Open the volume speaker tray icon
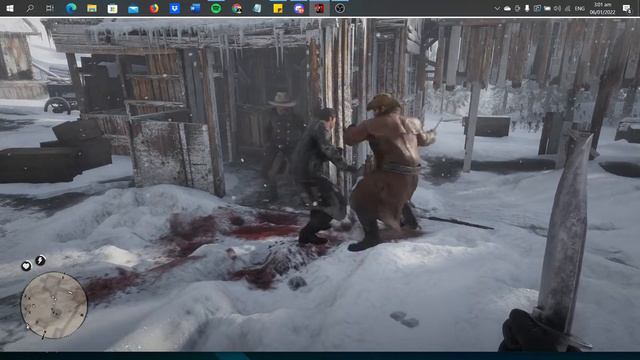640x360 pixels. (557, 8)
